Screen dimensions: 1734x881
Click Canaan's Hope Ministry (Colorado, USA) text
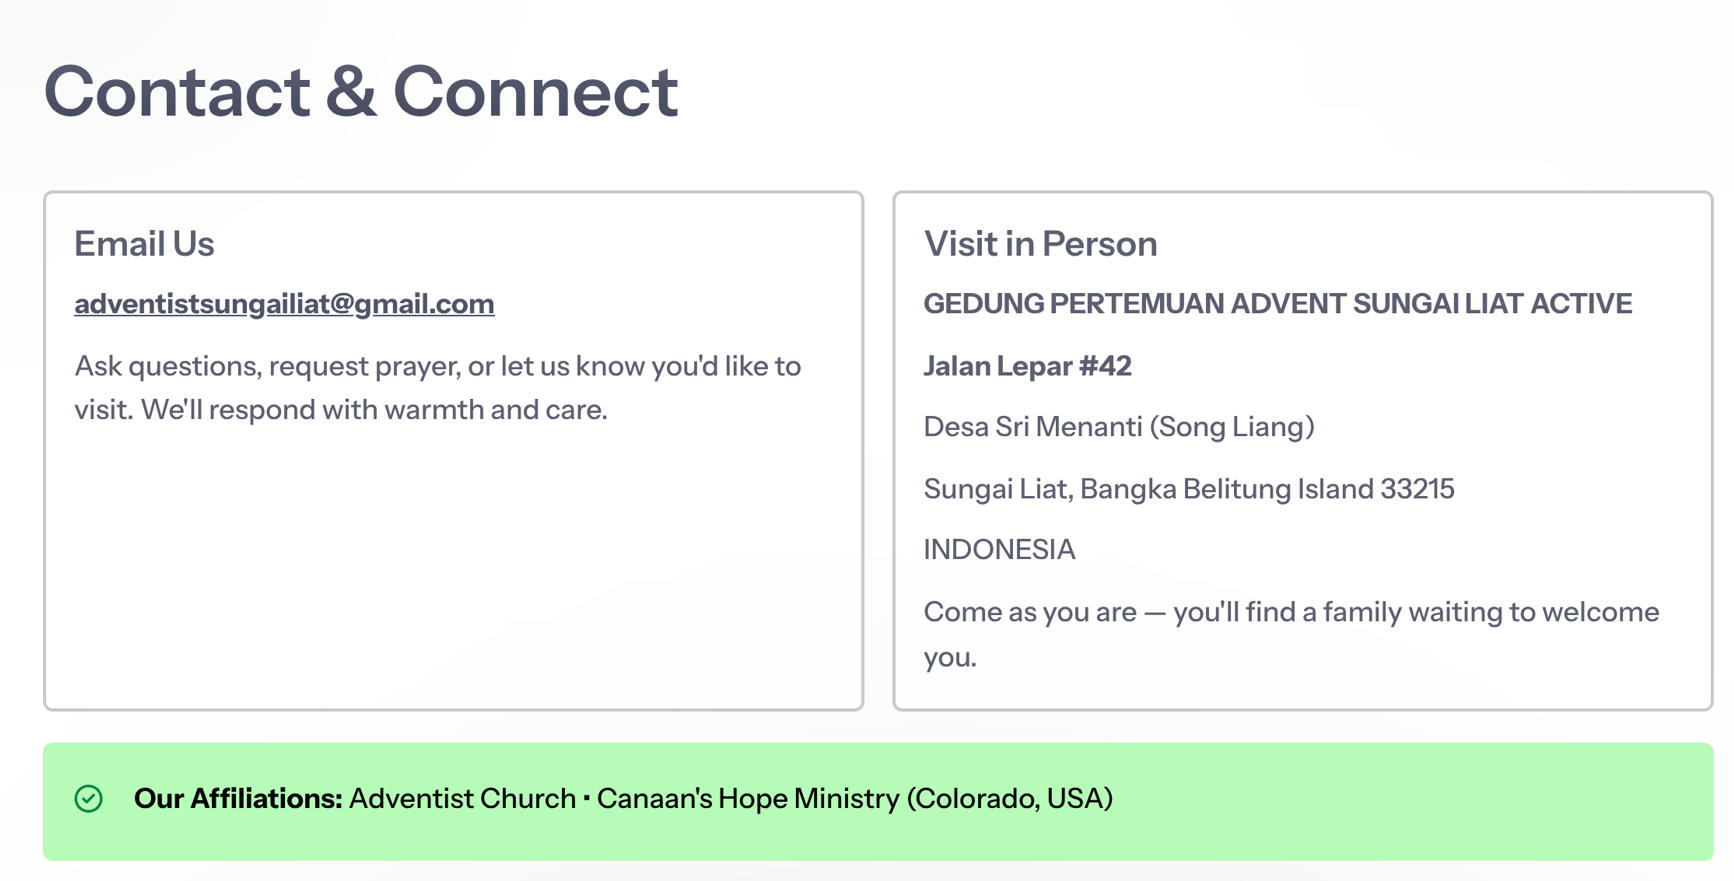tap(854, 799)
